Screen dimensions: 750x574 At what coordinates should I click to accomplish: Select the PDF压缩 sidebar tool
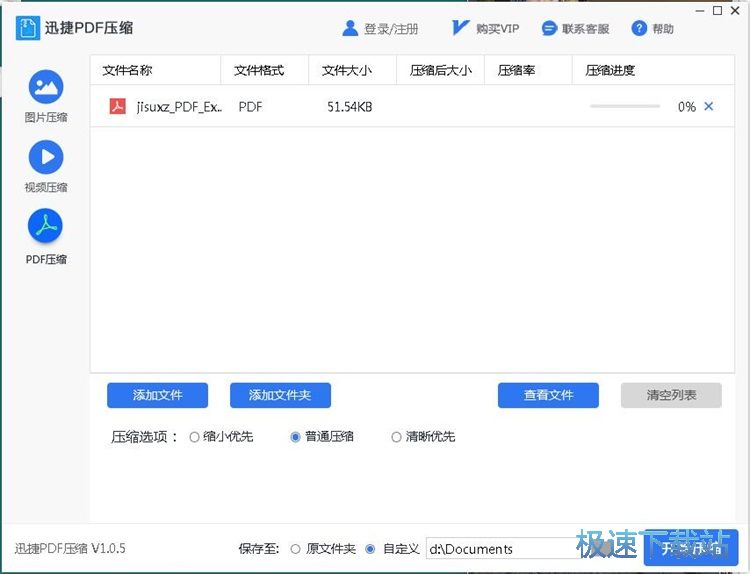46,237
